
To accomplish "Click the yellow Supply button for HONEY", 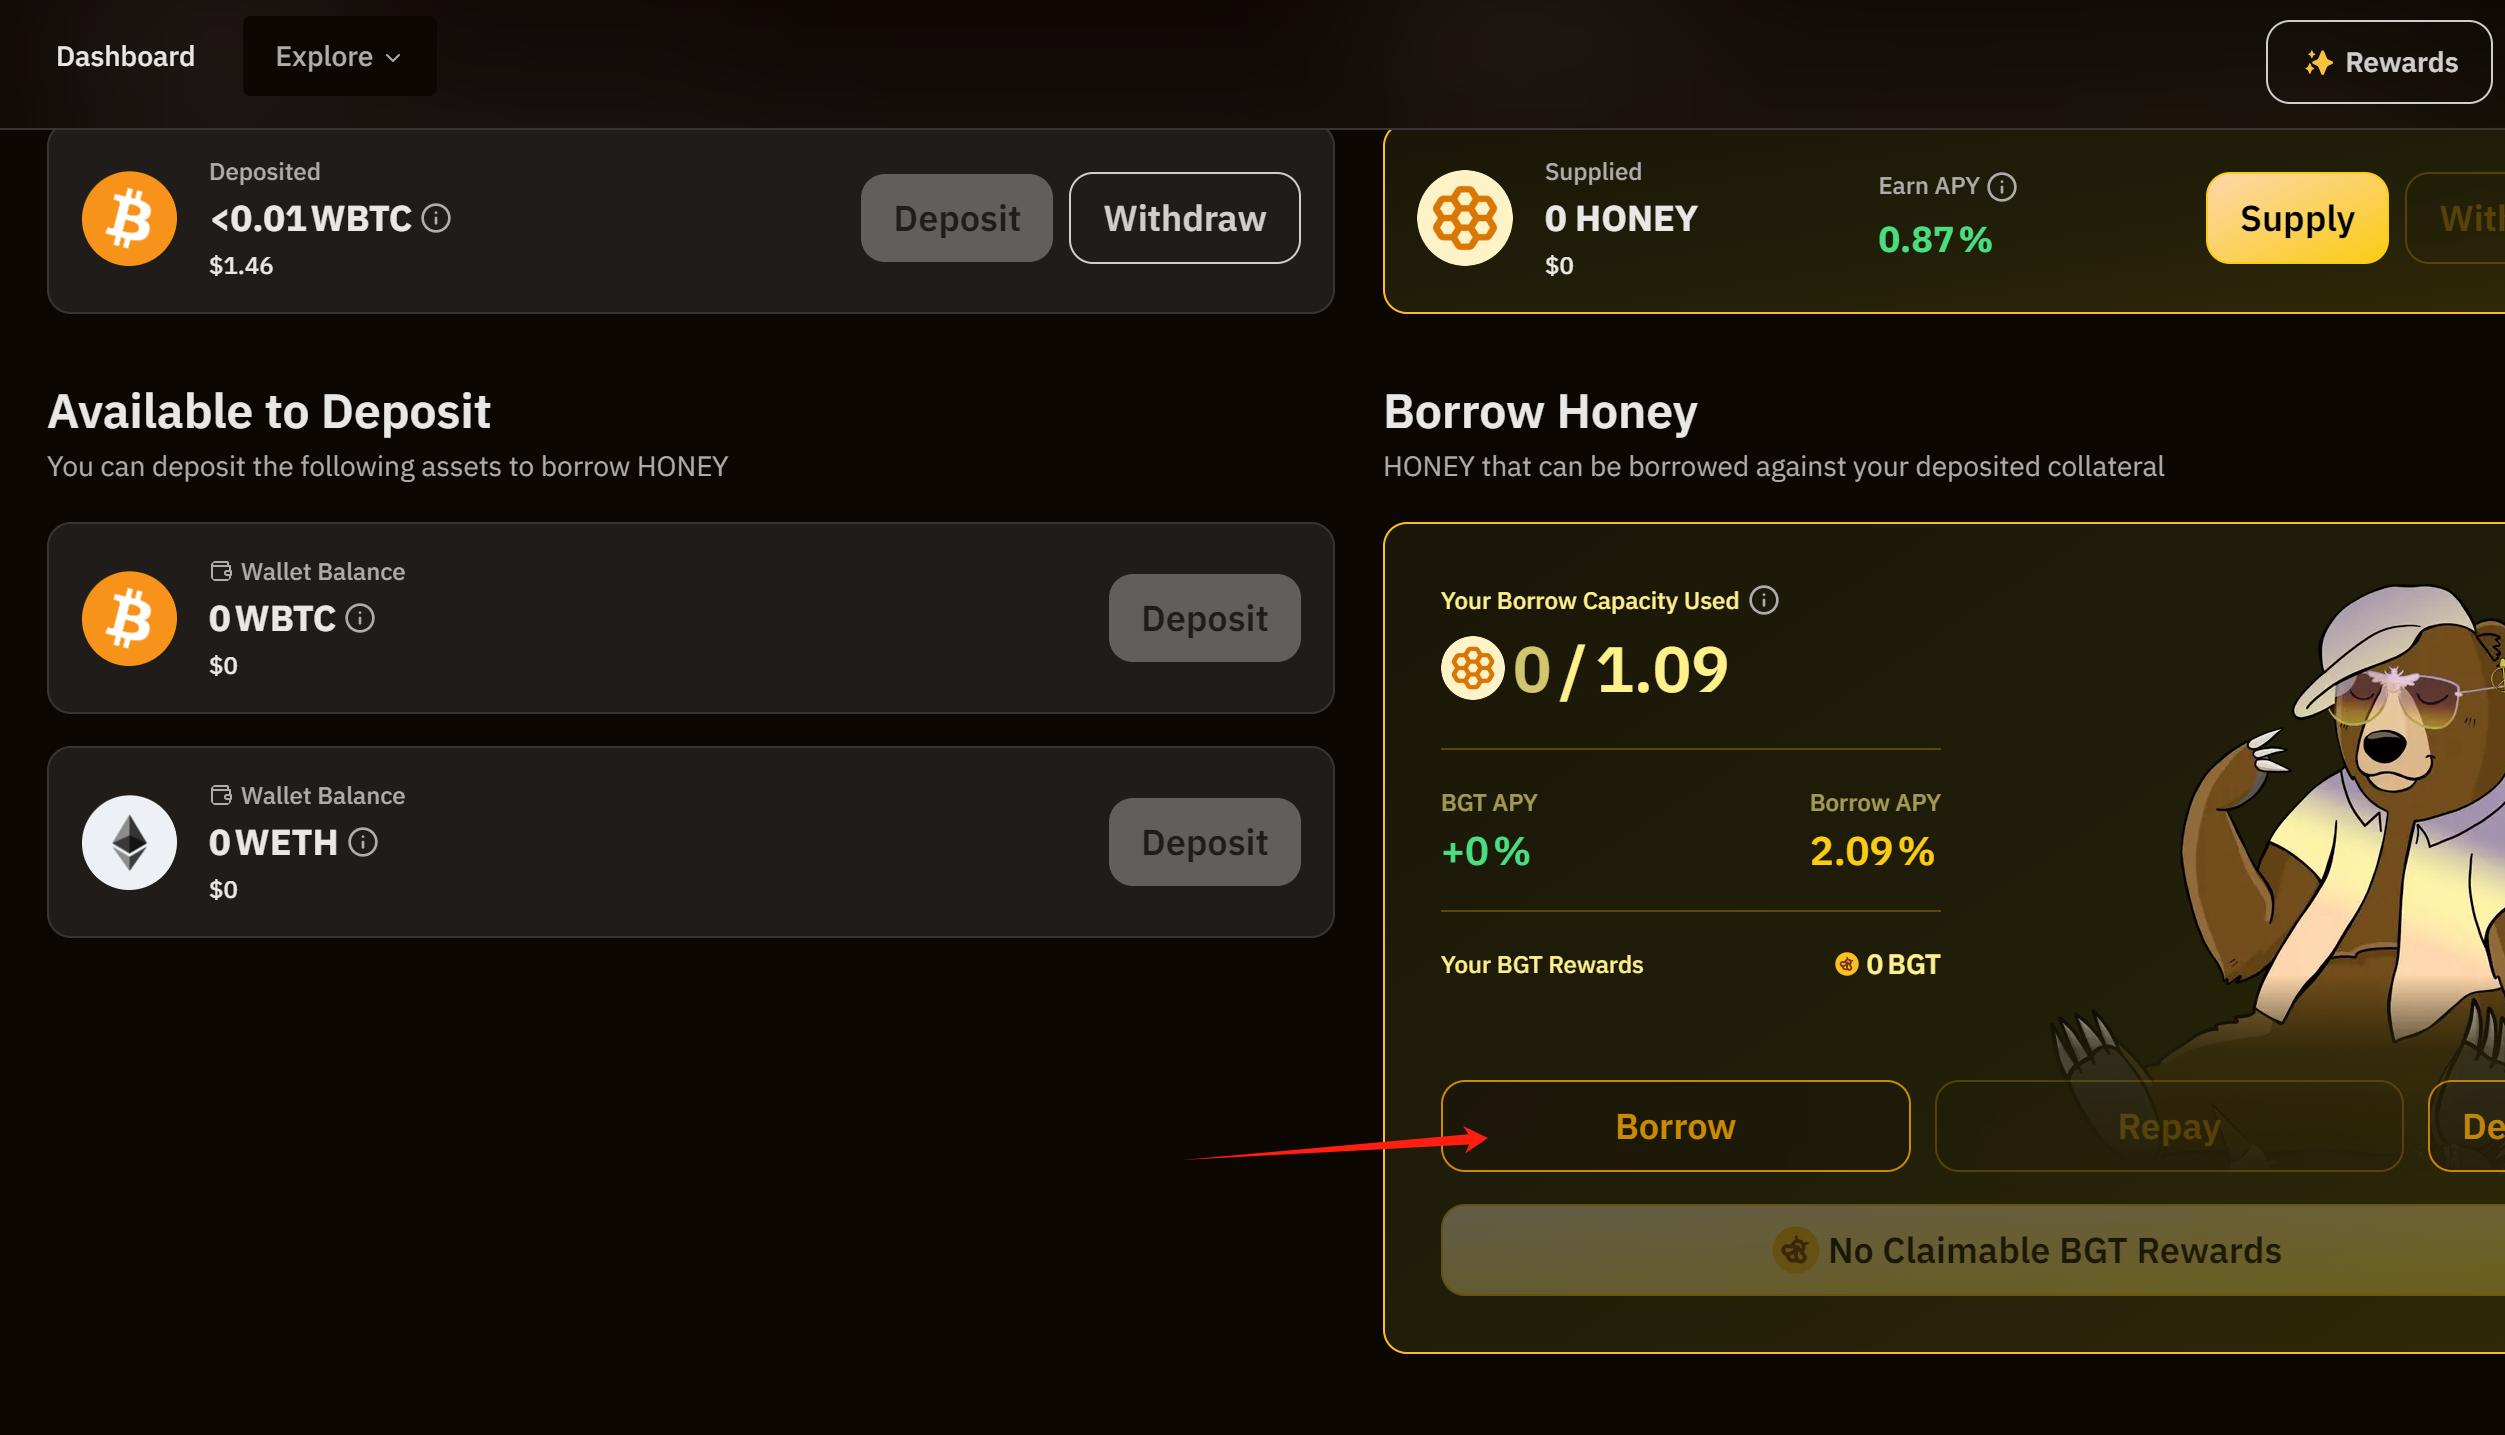I will pos(2296,219).
